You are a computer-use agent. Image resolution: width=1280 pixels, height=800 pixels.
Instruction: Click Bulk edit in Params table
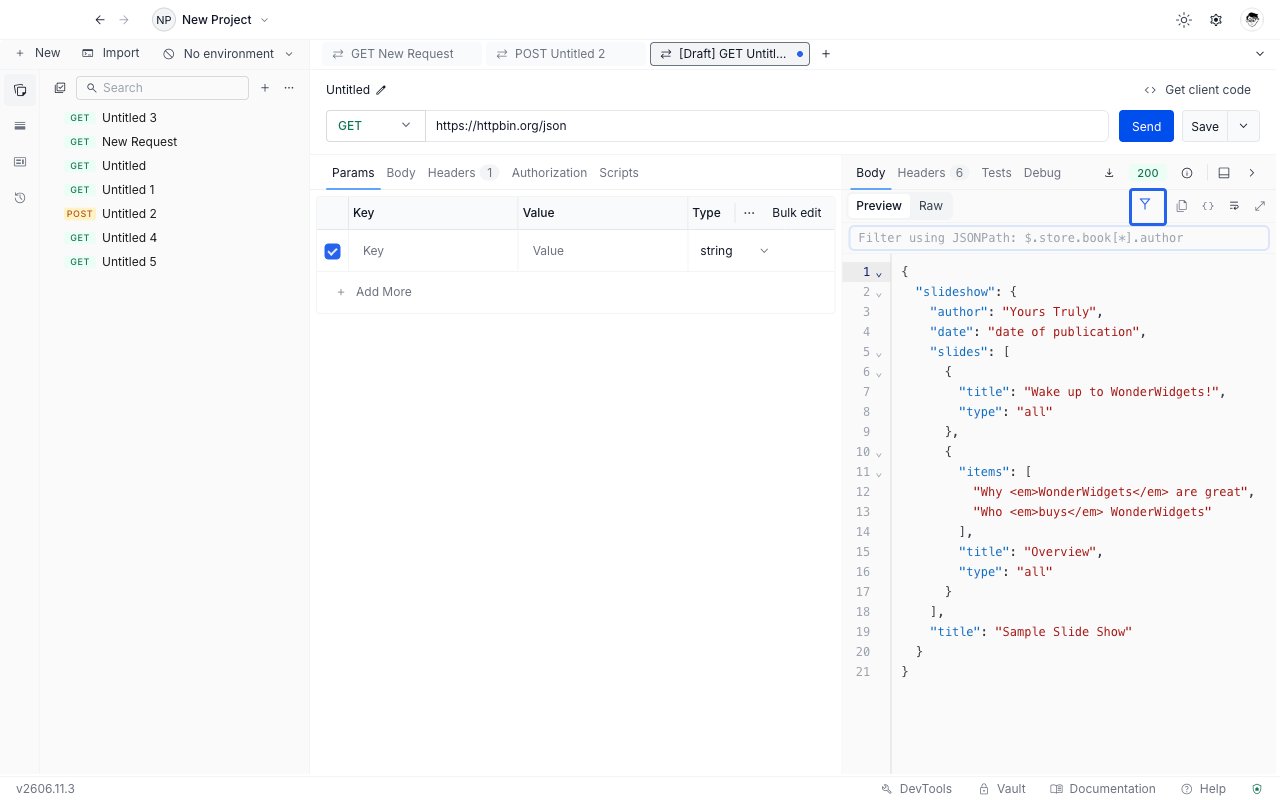click(x=797, y=213)
